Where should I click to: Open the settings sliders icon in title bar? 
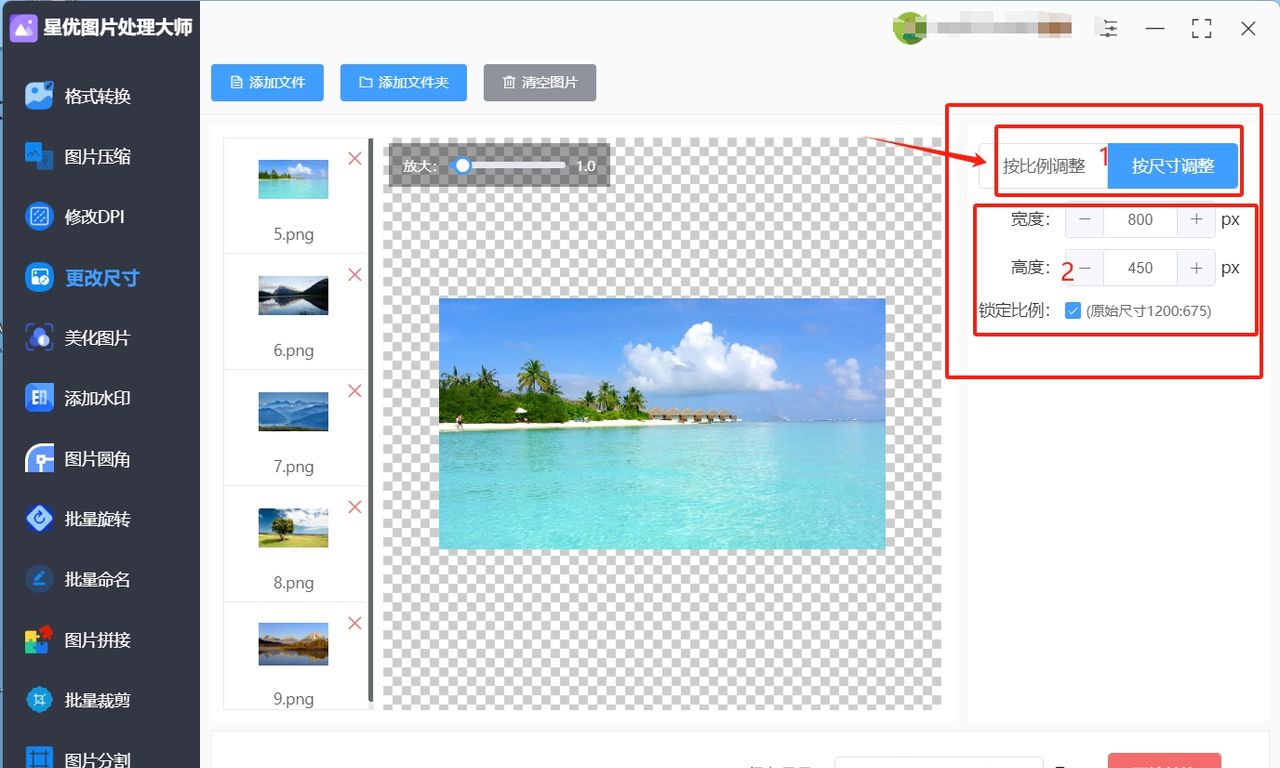point(1109,29)
